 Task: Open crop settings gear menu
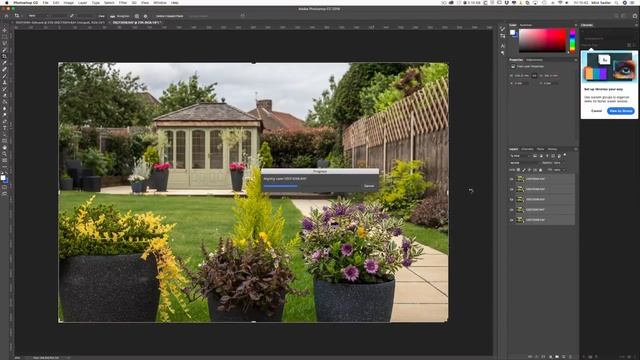point(146,16)
